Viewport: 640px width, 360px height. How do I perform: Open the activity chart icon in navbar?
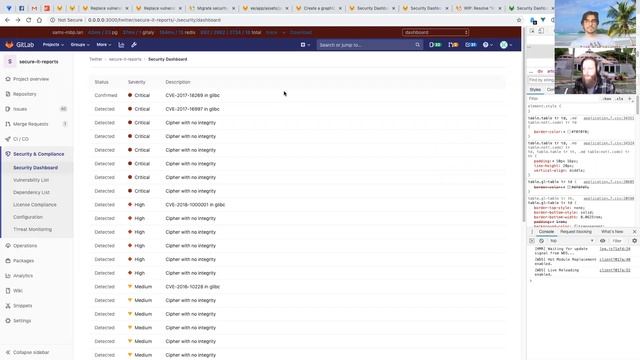click(x=121, y=45)
